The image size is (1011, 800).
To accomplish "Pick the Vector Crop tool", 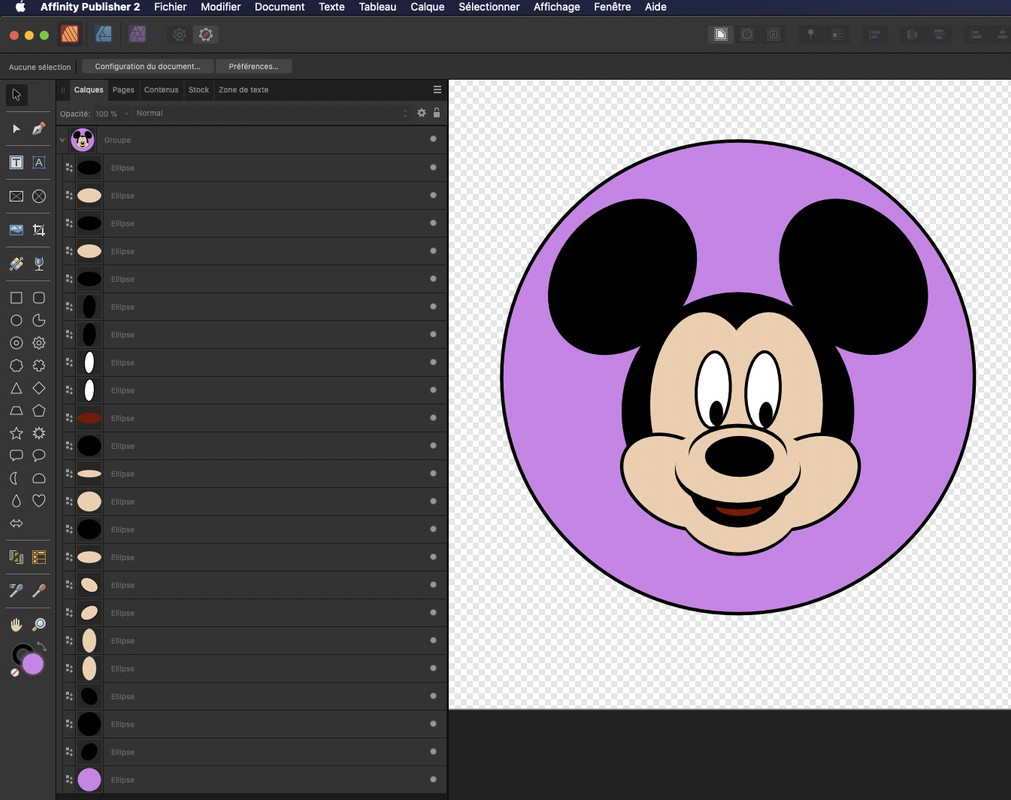I will (x=39, y=230).
